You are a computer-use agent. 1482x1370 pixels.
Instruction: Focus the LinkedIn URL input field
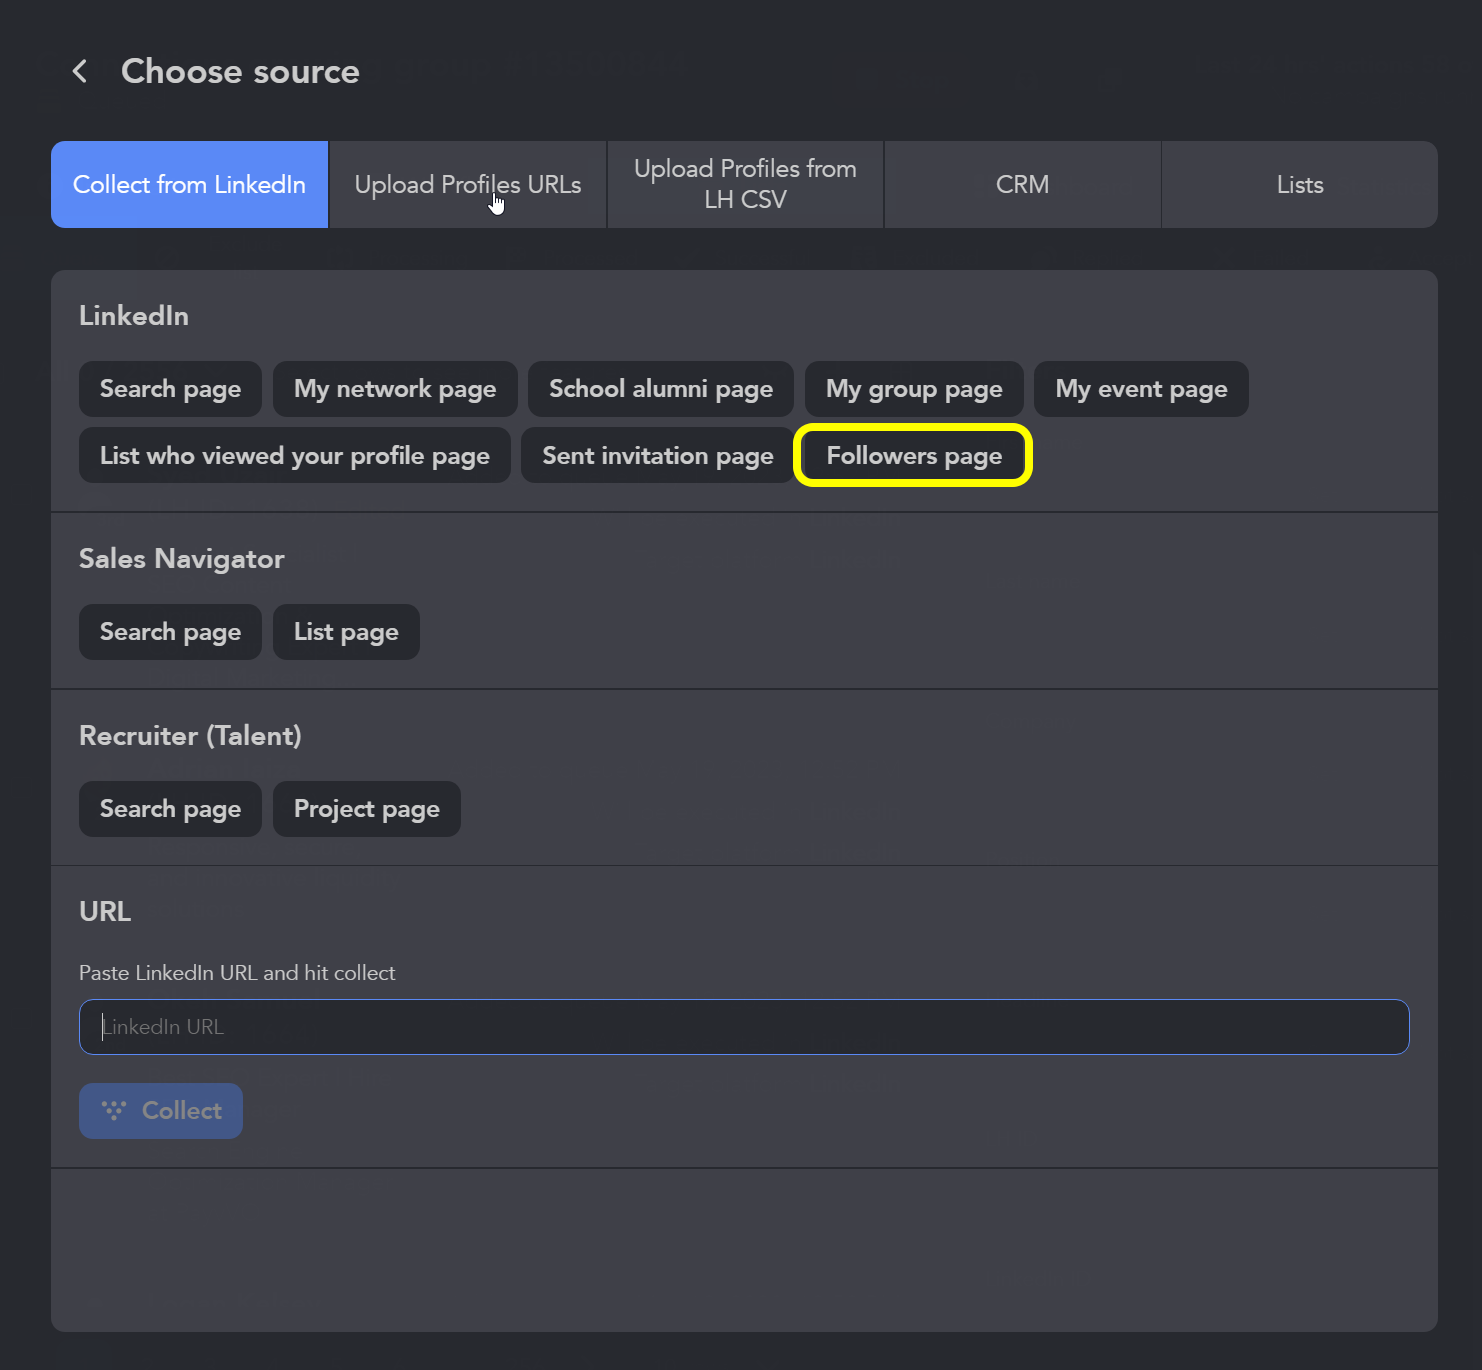coord(744,1027)
